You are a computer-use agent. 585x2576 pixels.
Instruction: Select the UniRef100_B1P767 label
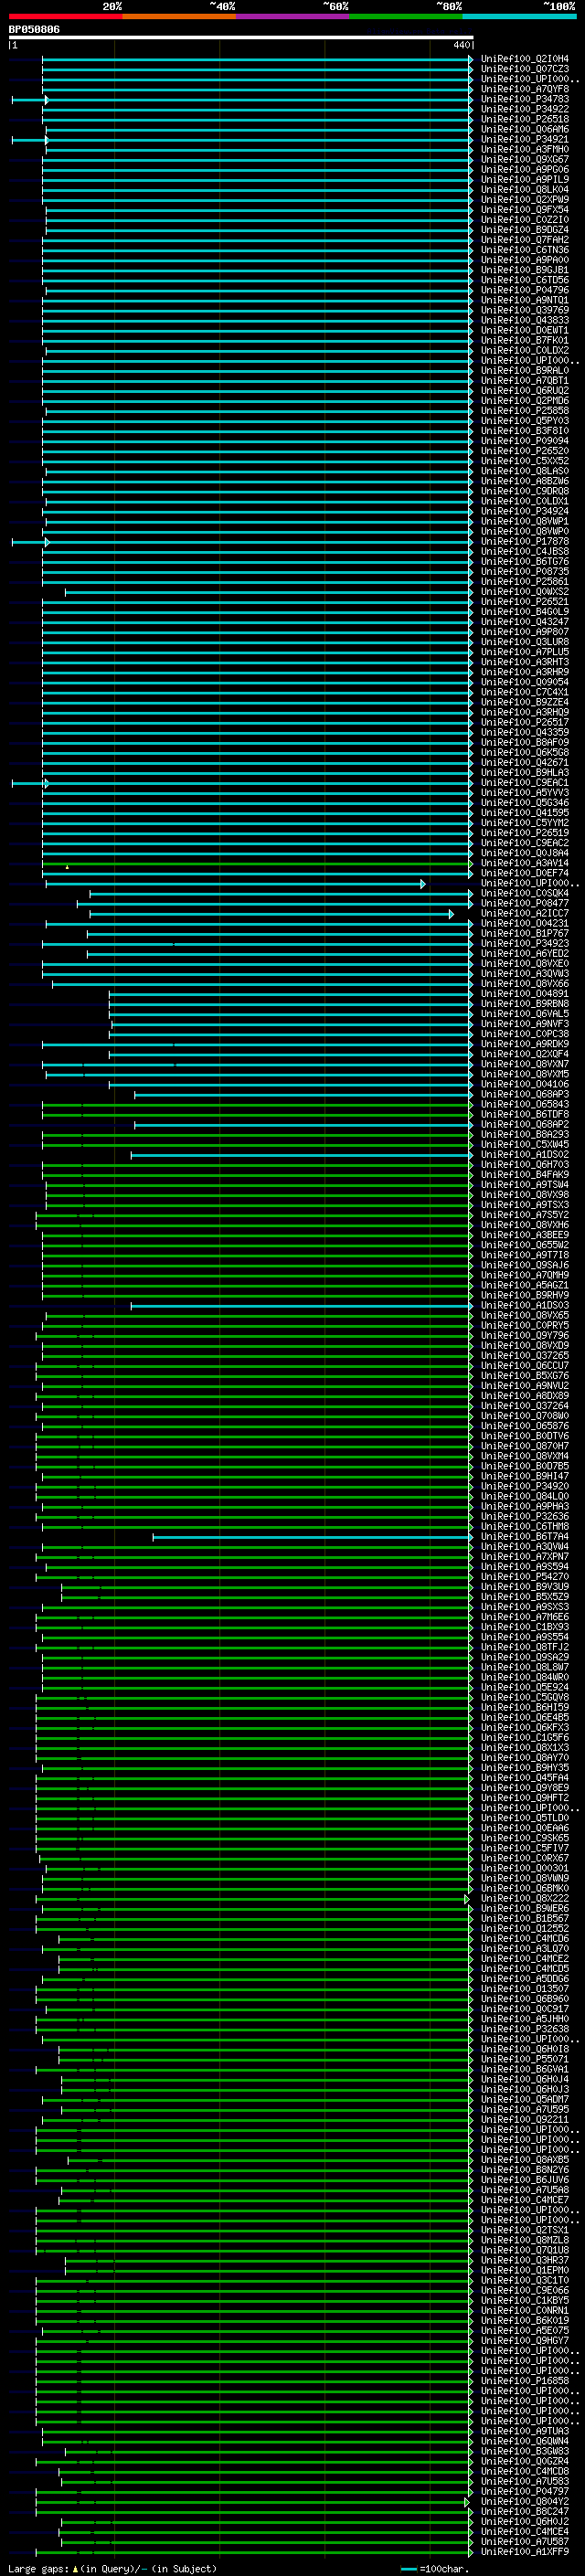point(525,933)
